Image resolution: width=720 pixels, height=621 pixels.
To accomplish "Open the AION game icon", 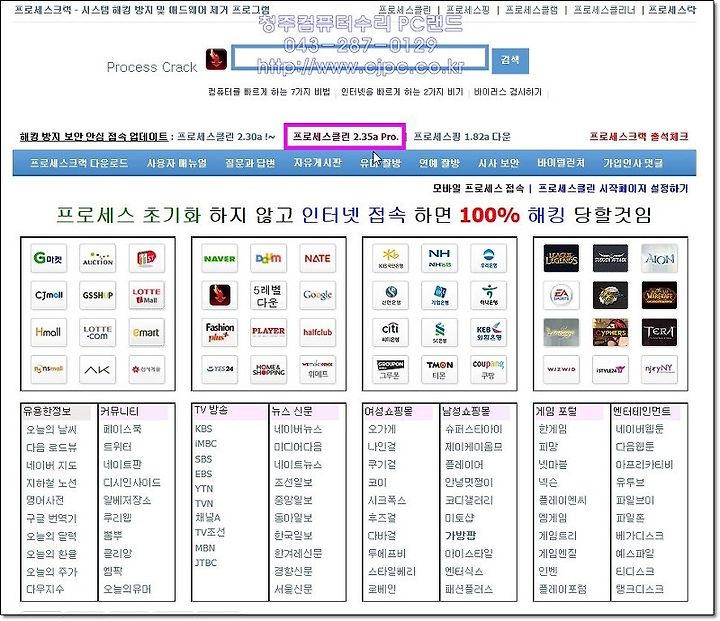I will (659, 258).
